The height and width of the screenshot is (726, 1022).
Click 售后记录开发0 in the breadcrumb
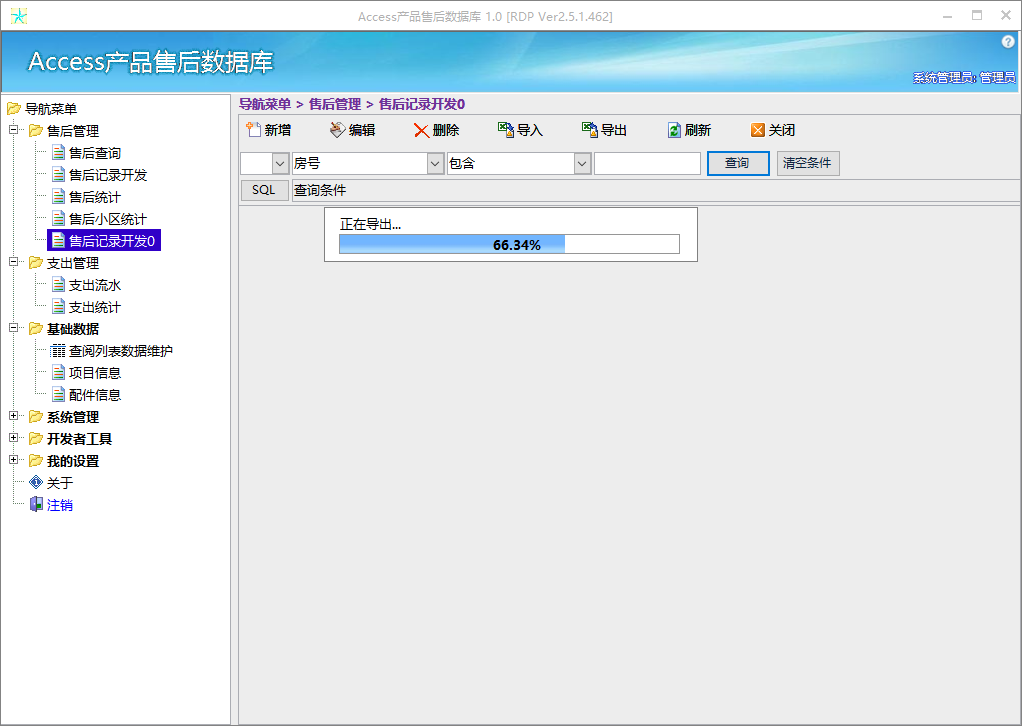tap(422, 104)
